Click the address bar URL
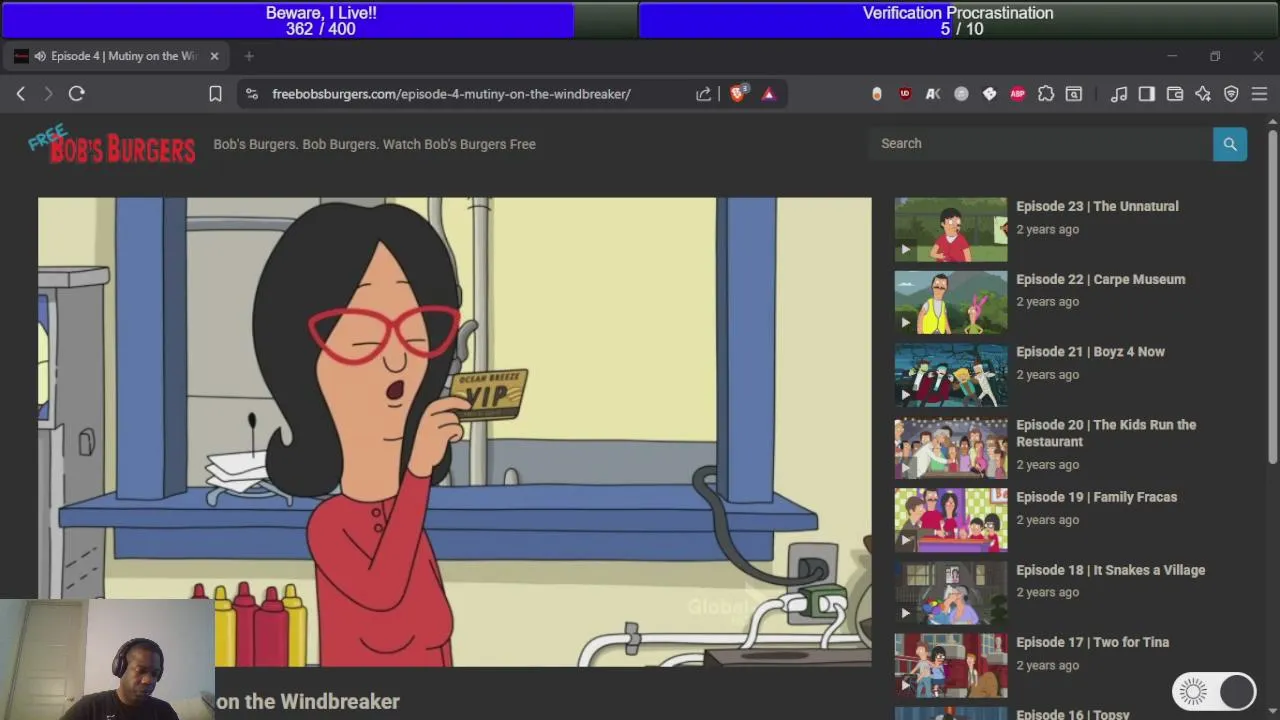The image size is (1280, 720). pos(451,94)
